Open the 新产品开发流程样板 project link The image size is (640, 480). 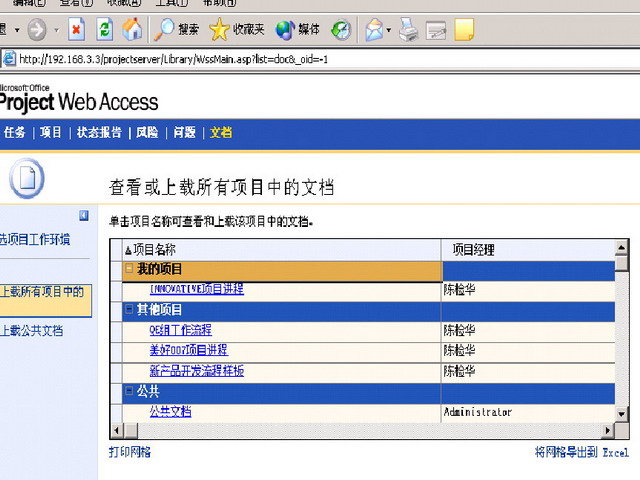197,371
